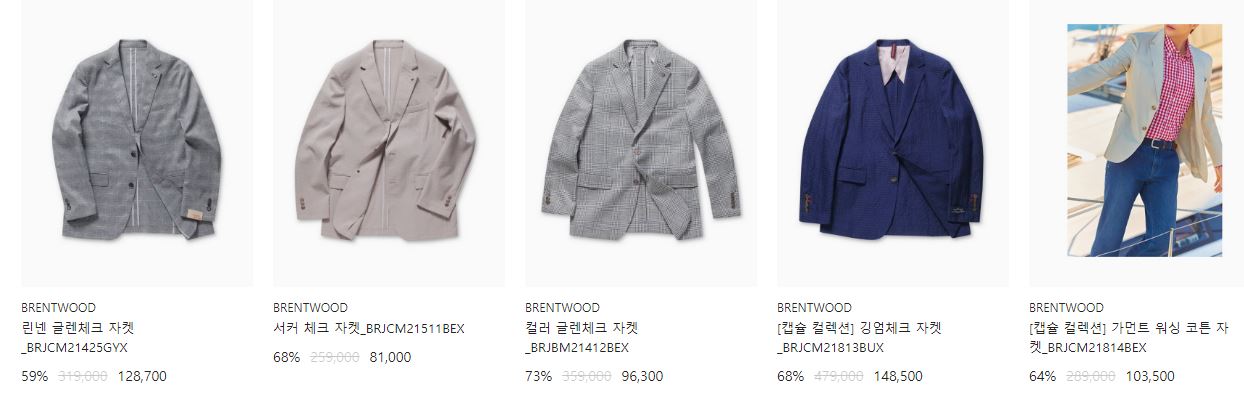Viewport: 1244px width, 420px height.
Task: Open 서커 체크 자켓_BRJCM21511BEX product title
Action: pos(369,328)
